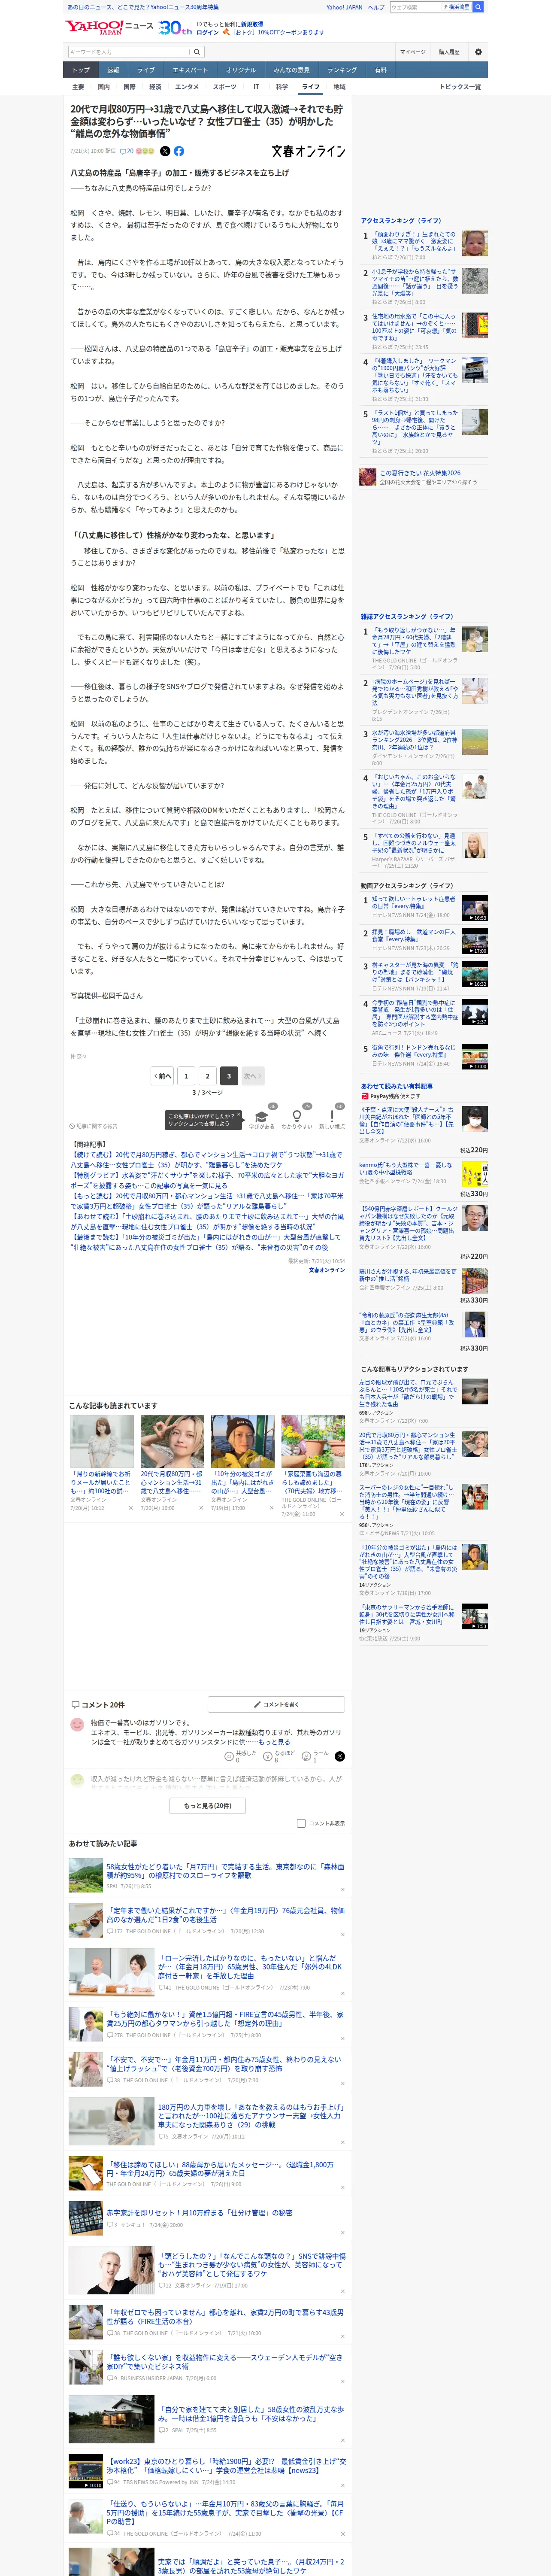Open the 購入履歴 link
The height and width of the screenshot is (2576, 551).
(449, 52)
